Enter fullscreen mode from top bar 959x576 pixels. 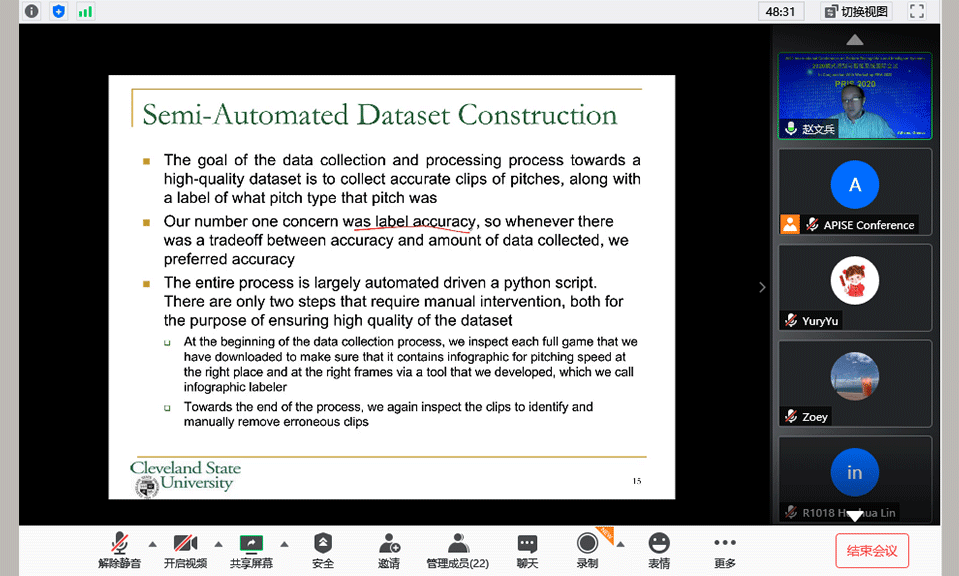[x=916, y=12]
